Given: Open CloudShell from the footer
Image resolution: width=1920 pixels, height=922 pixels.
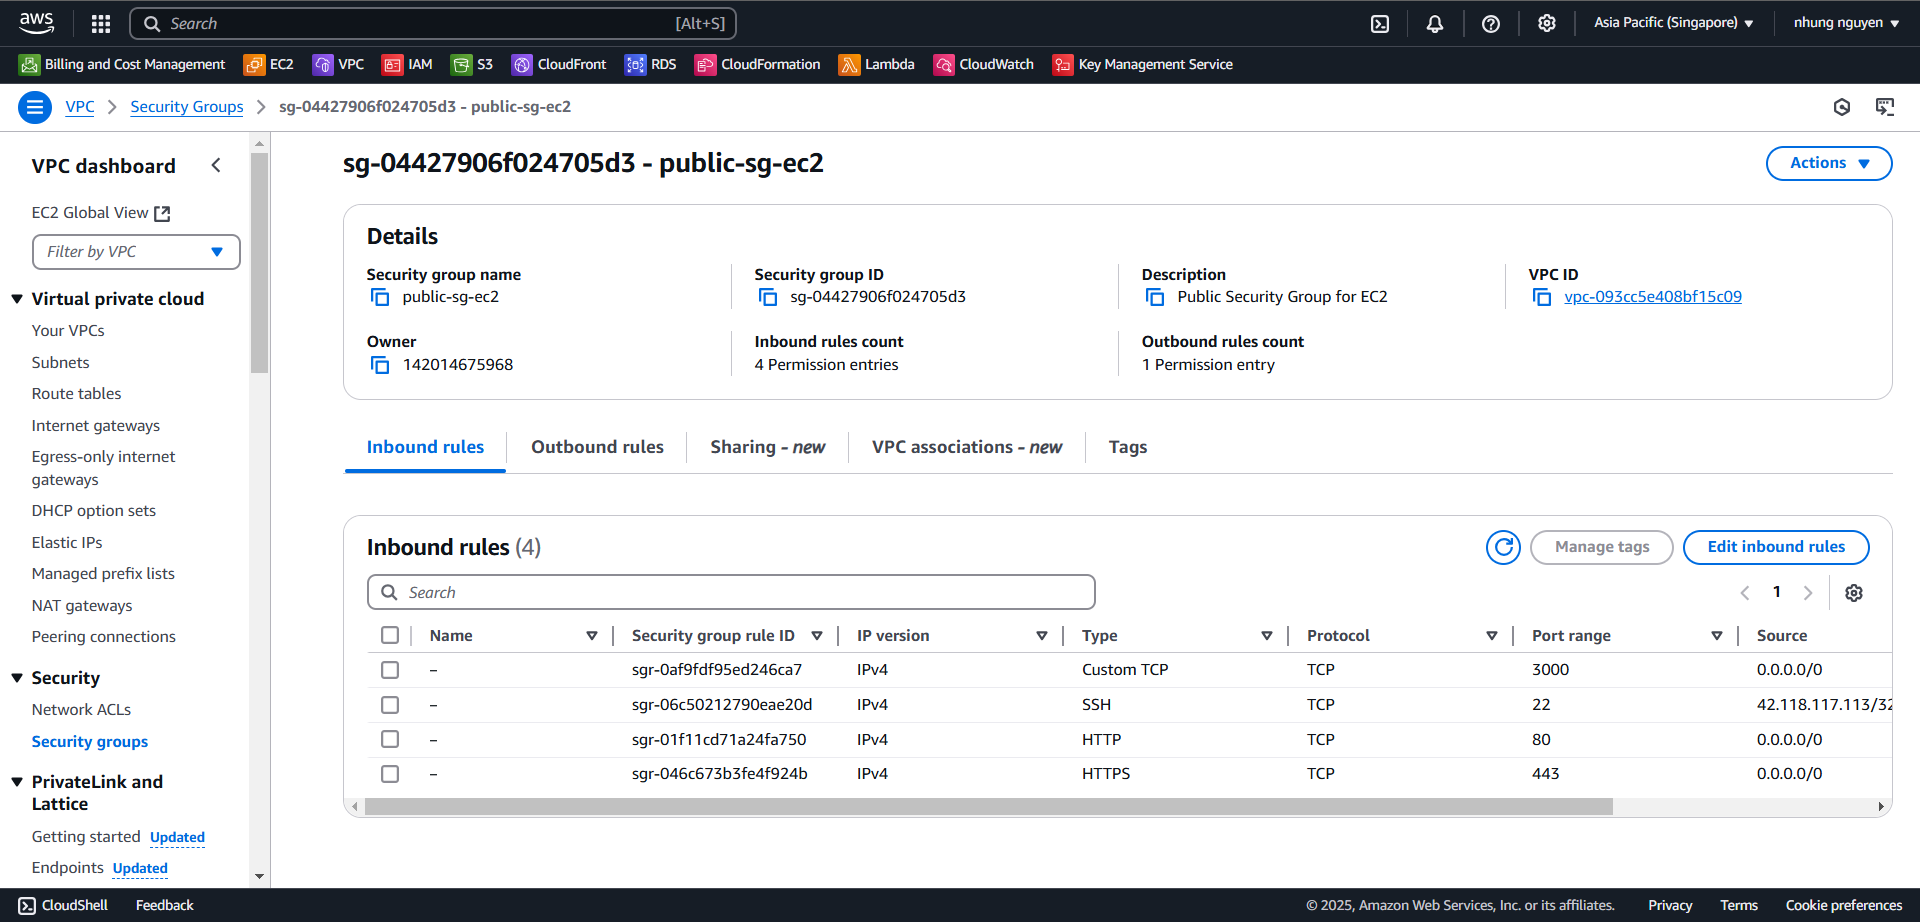Looking at the screenshot, I should coord(63,906).
